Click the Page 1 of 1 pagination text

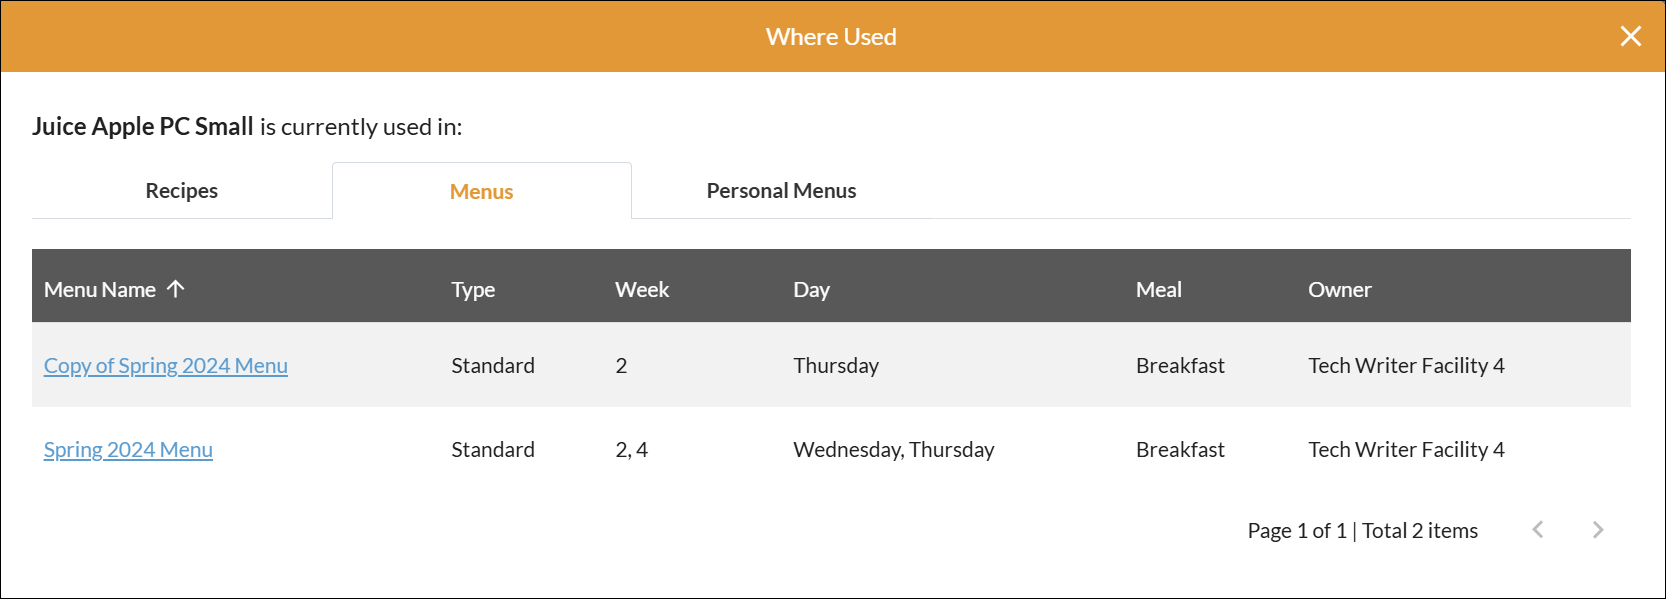coord(1296,531)
